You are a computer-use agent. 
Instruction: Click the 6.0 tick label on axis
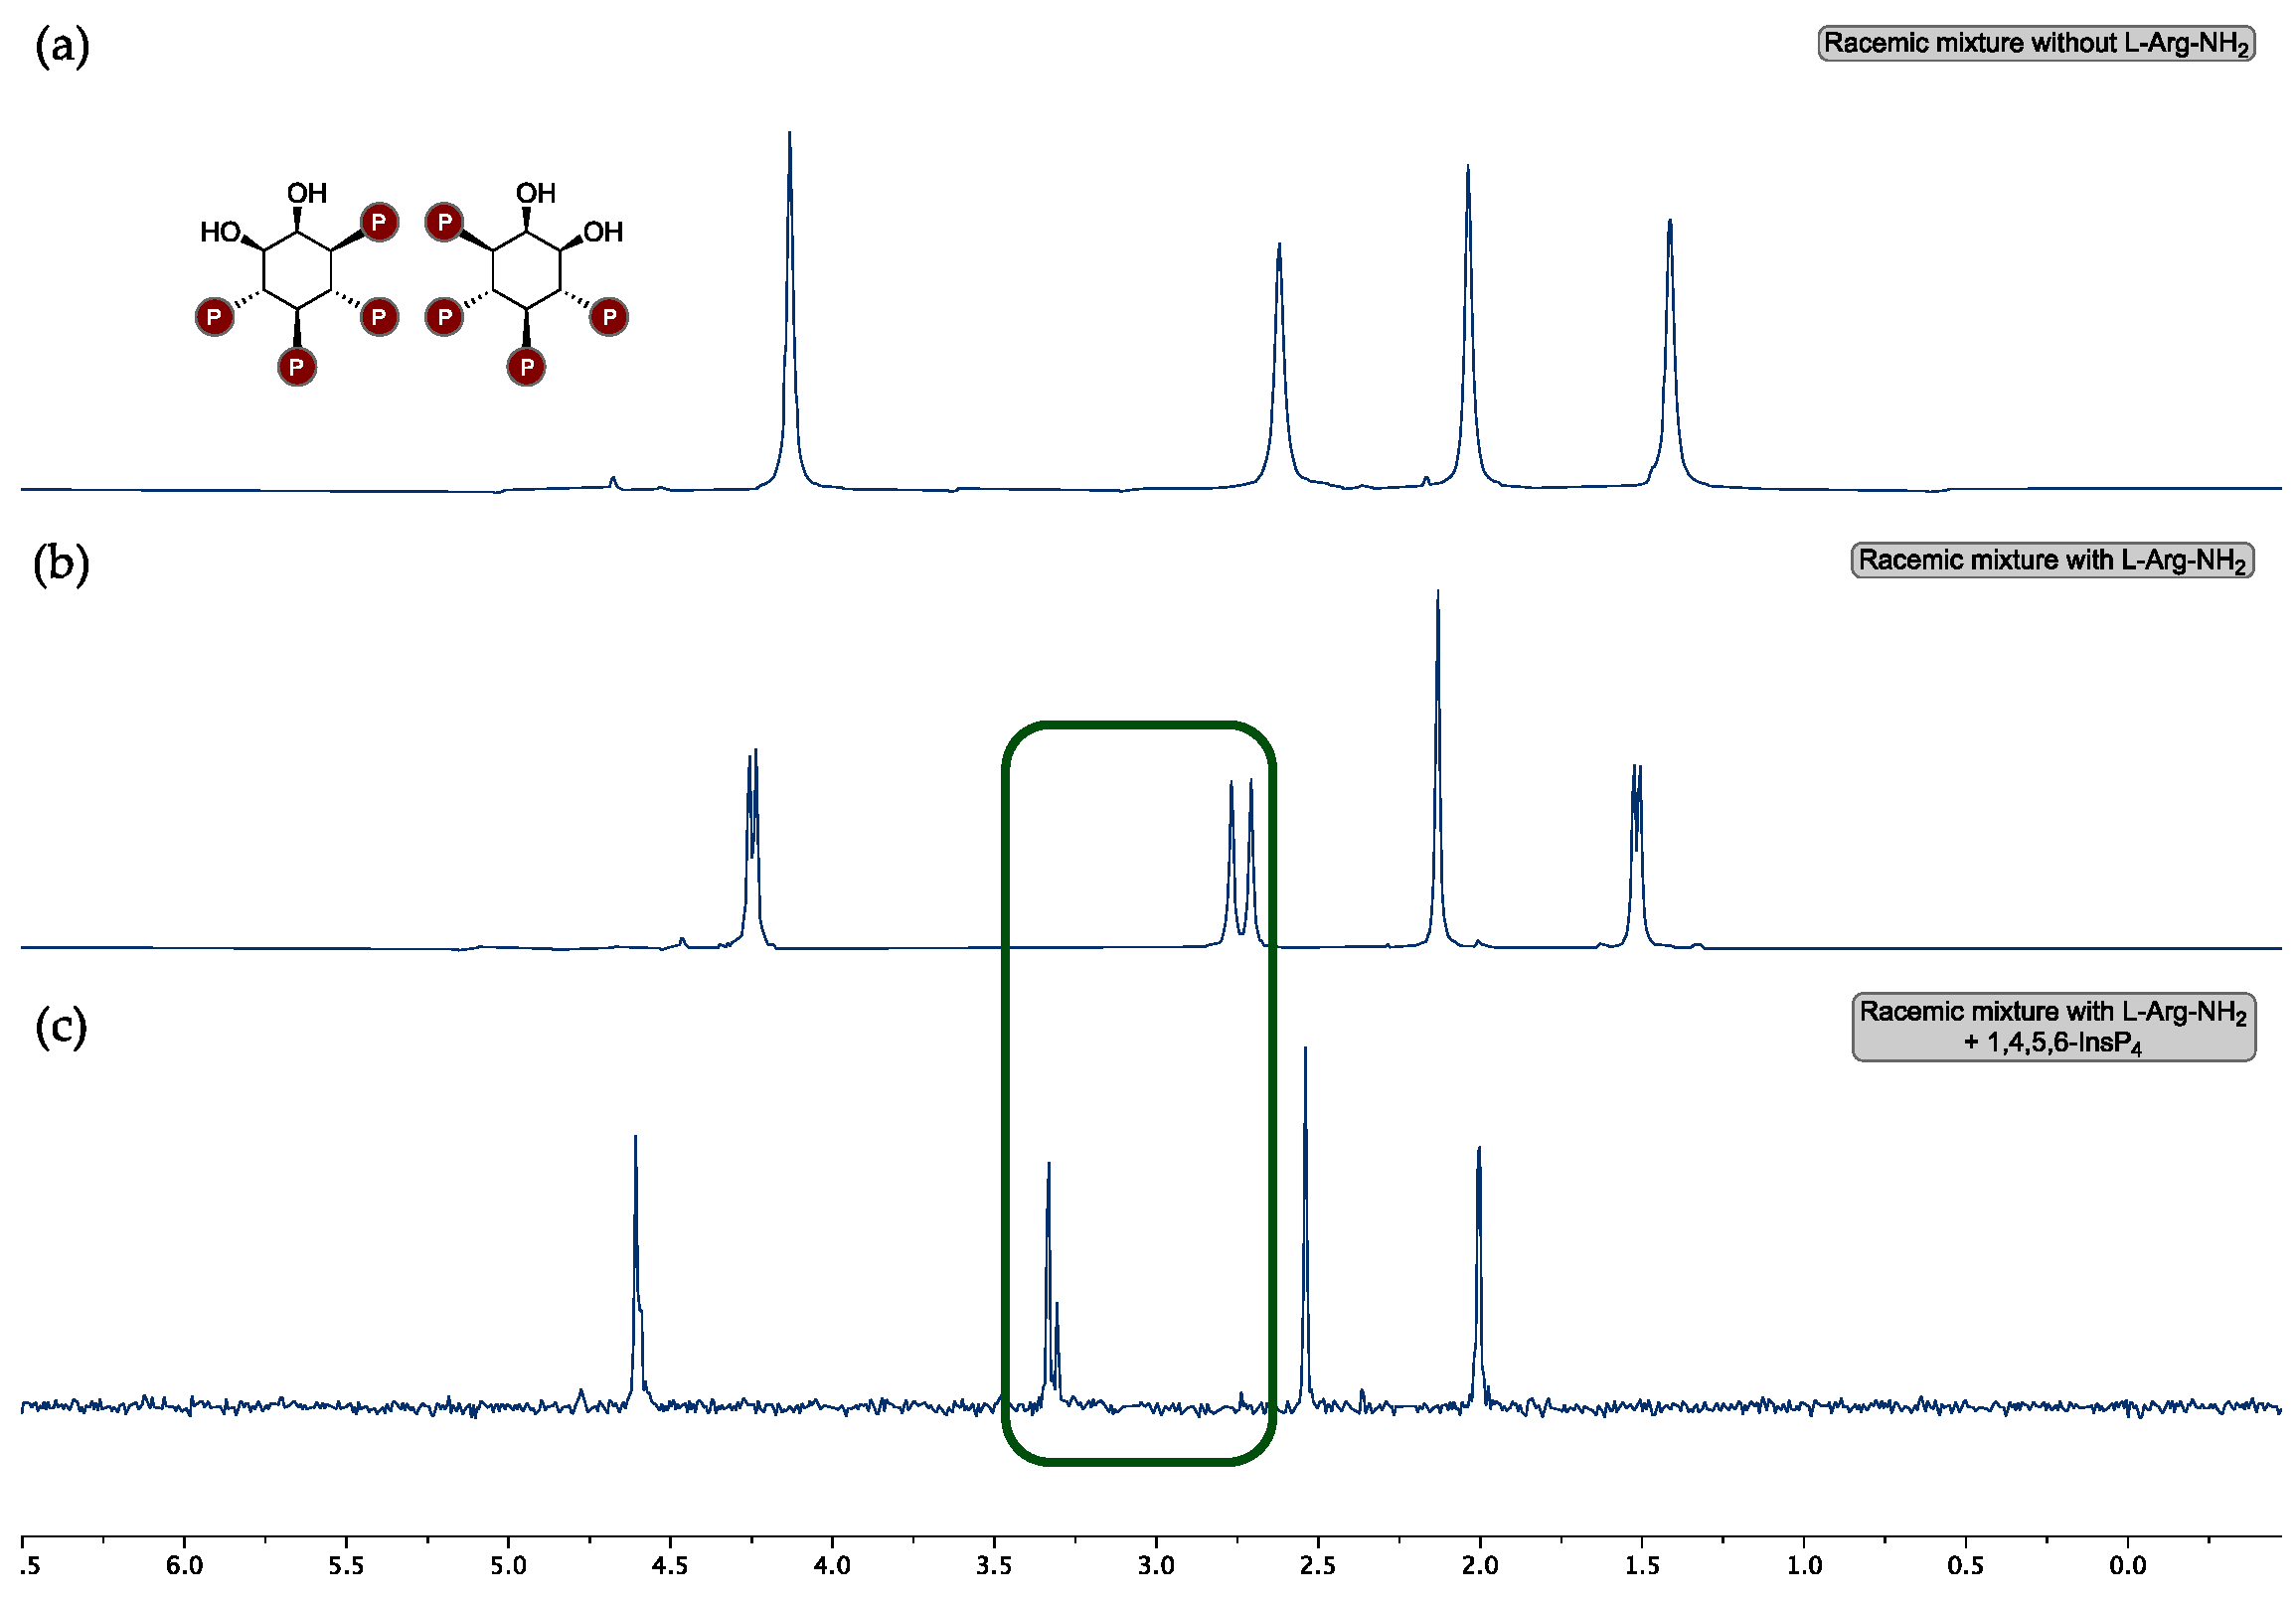click(184, 1566)
